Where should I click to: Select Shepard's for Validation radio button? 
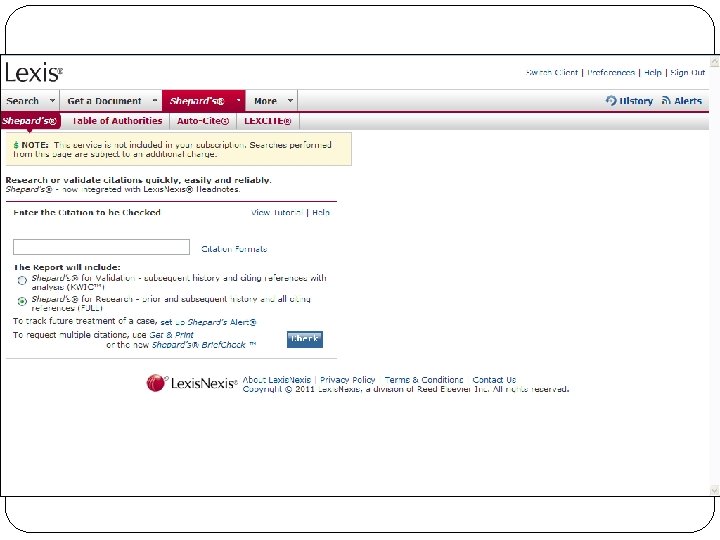coord(22,280)
